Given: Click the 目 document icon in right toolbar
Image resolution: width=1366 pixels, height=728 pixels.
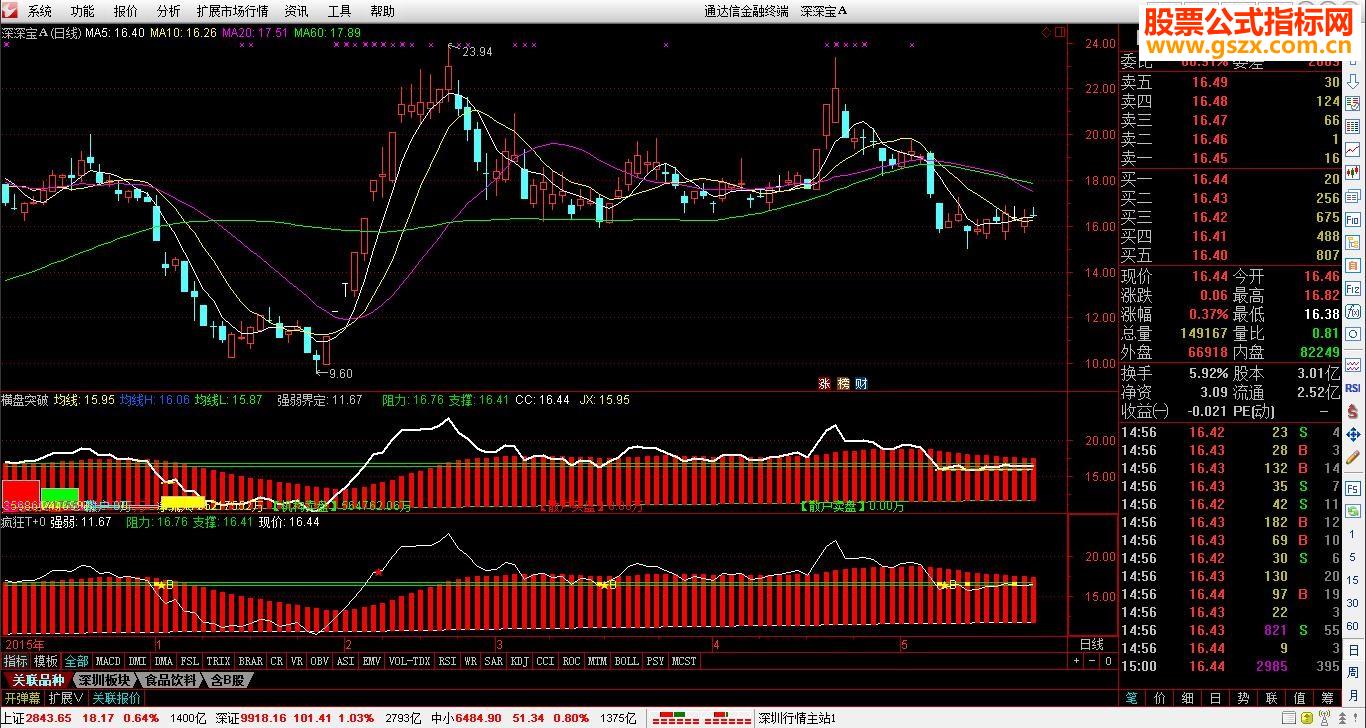Looking at the screenshot, I should point(1352,265).
